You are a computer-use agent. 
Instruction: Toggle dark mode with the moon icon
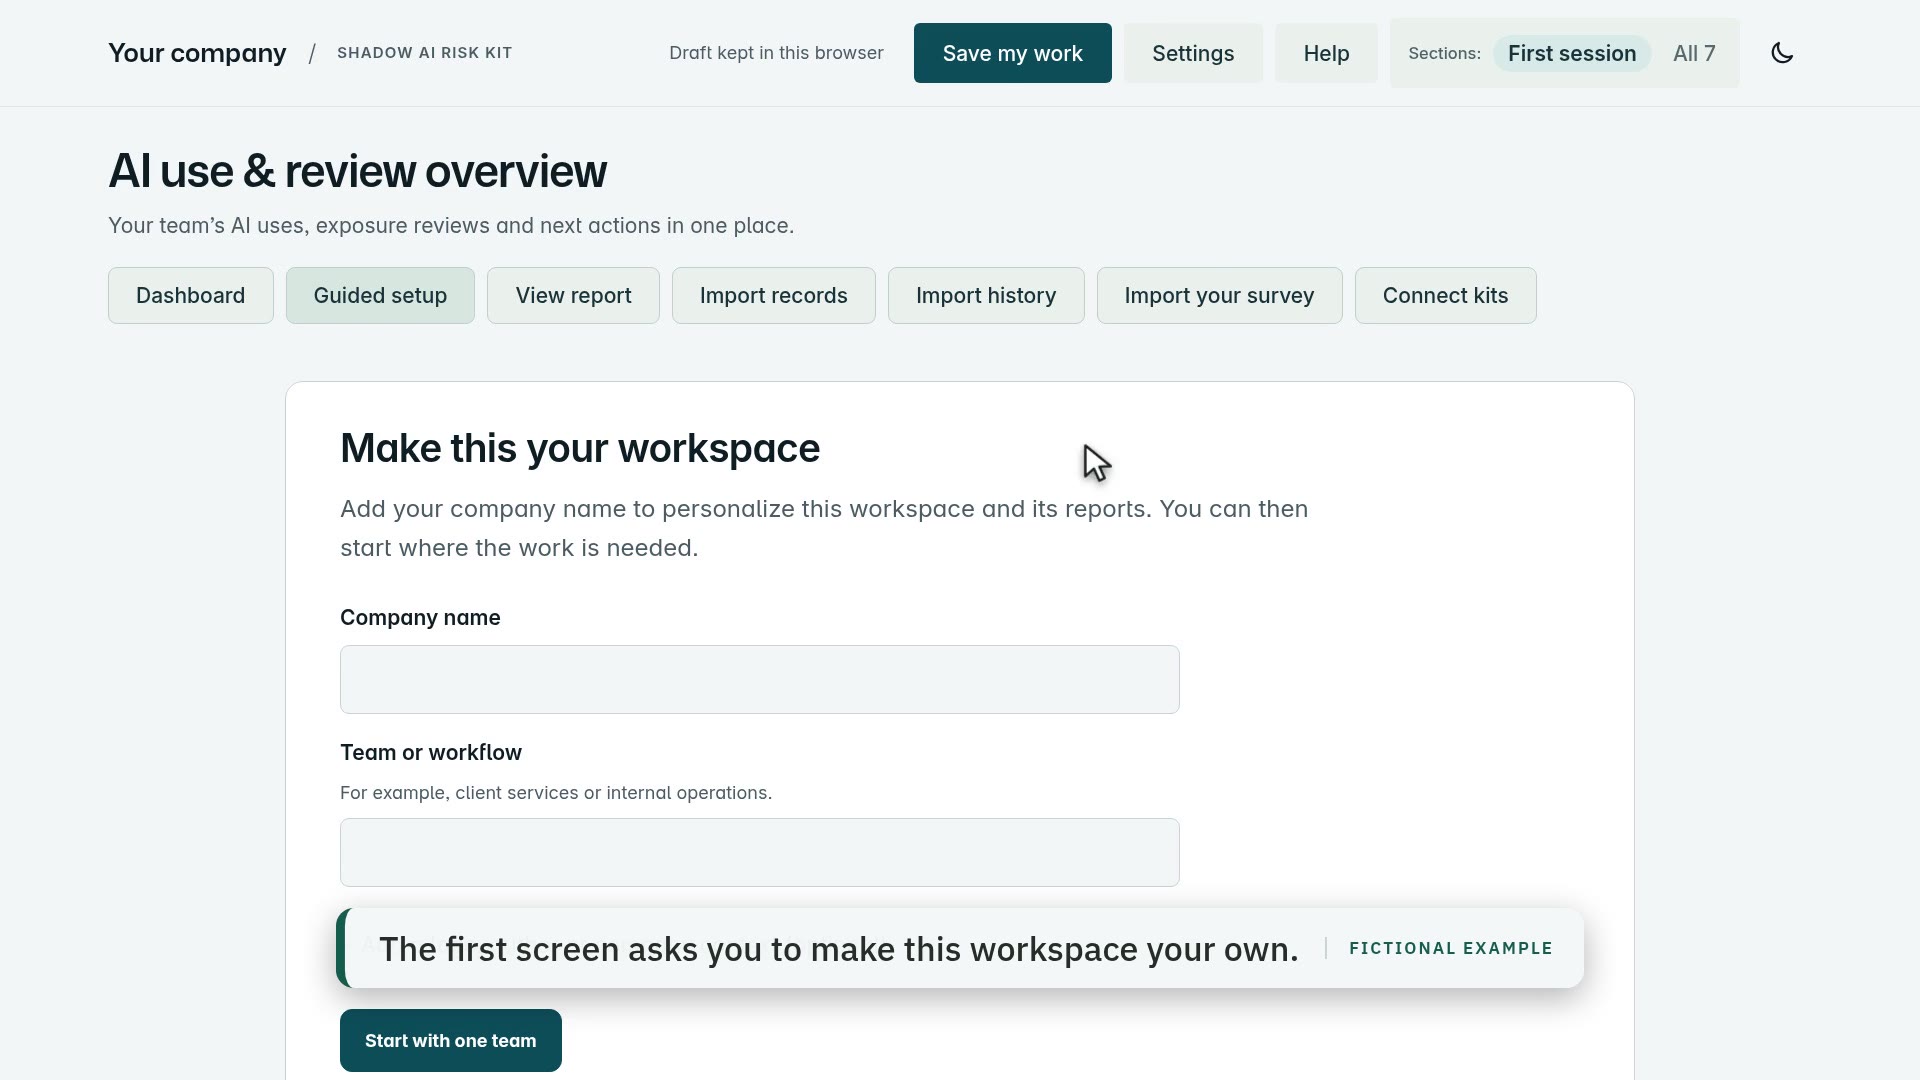1782,53
